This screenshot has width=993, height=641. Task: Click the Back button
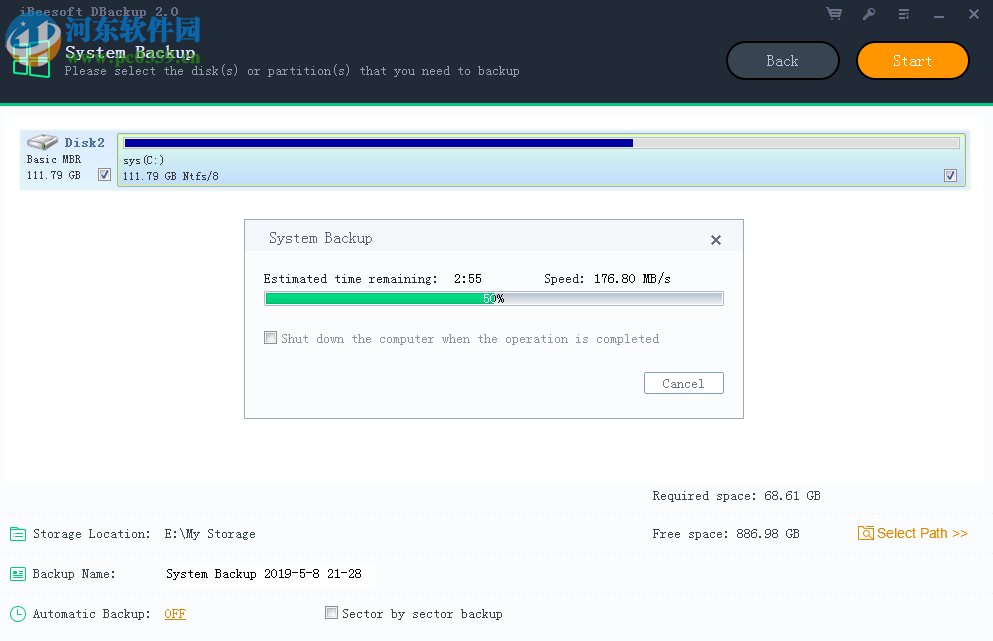click(x=782, y=60)
